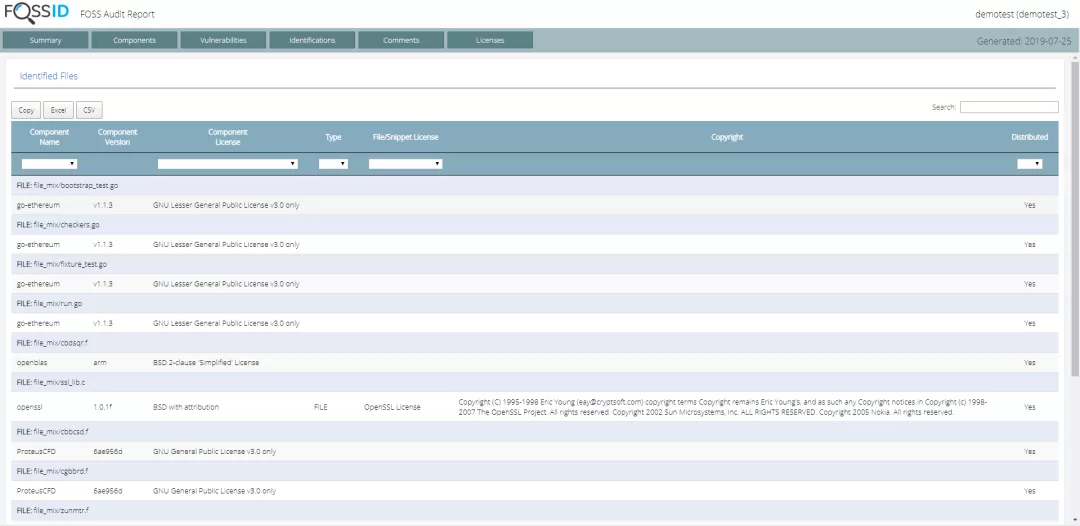Screen dimensions: 1080x526
Task: Click the openssl component name cell
Action: click(30, 407)
